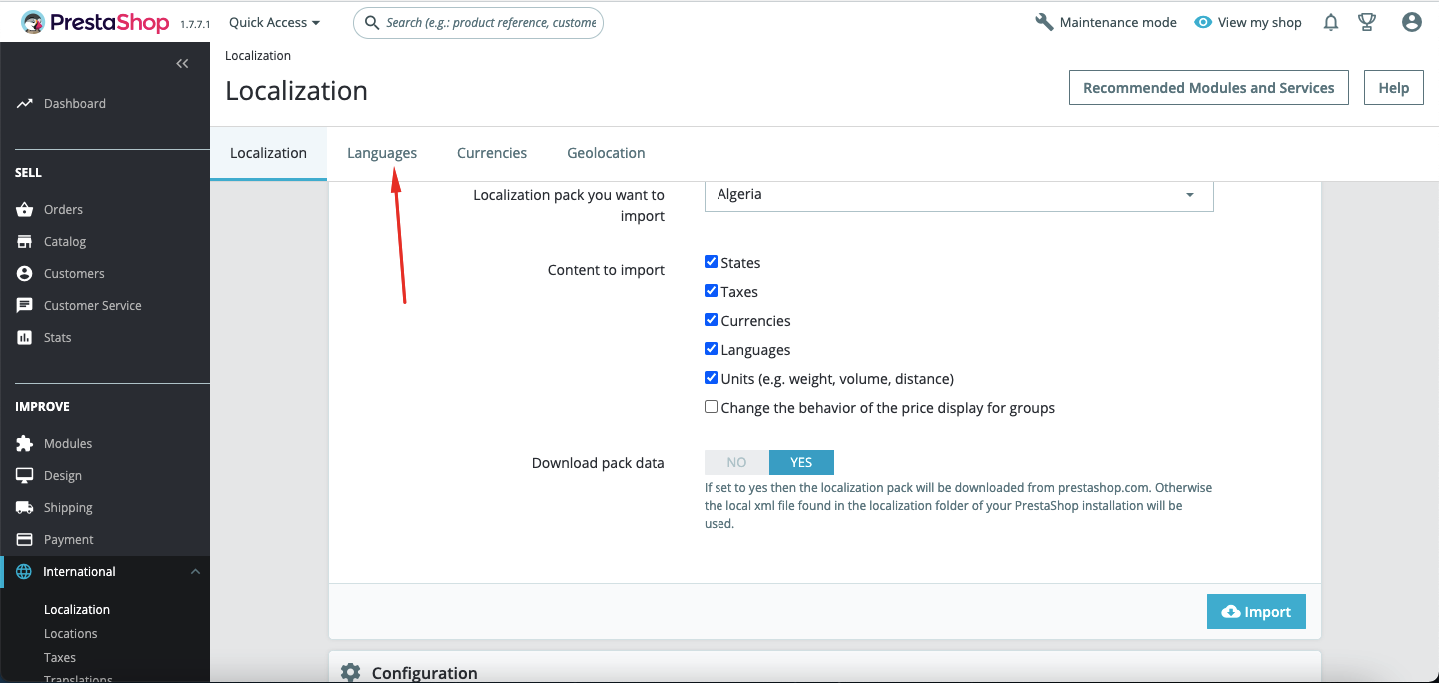1439x683 pixels.
Task: Switch to the Geolocation tab
Action: point(606,153)
